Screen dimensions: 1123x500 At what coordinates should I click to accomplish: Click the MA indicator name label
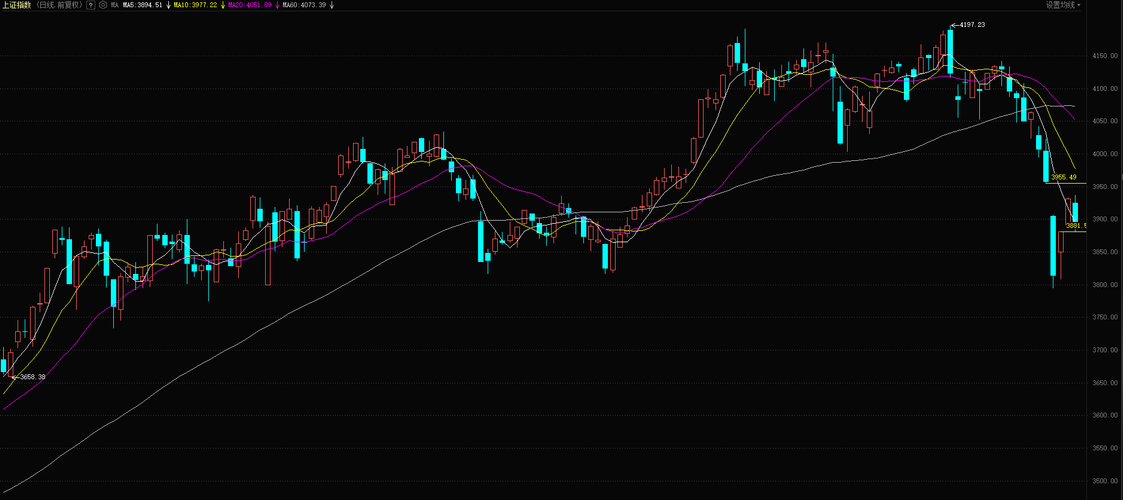pos(115,5)
